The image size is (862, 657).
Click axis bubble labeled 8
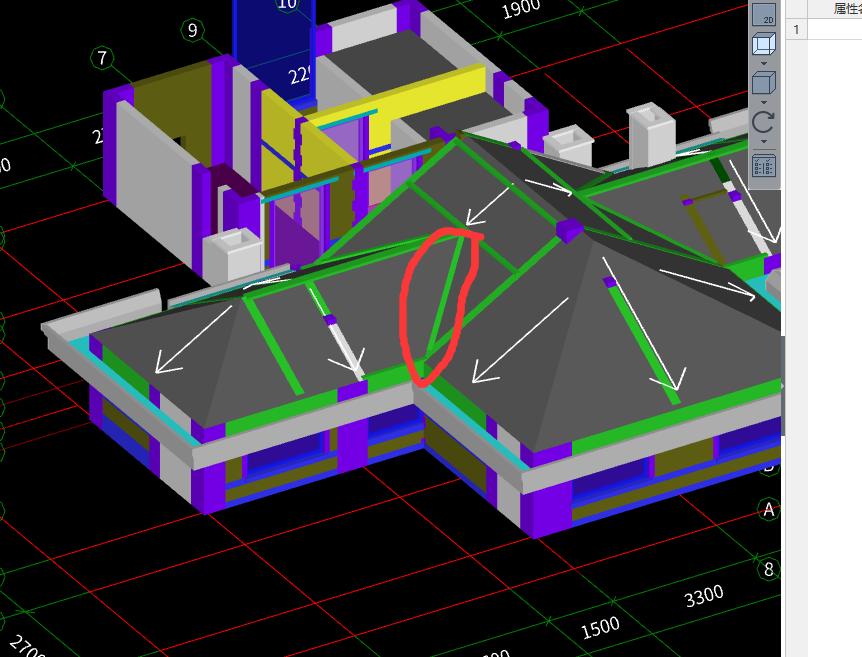769,569
